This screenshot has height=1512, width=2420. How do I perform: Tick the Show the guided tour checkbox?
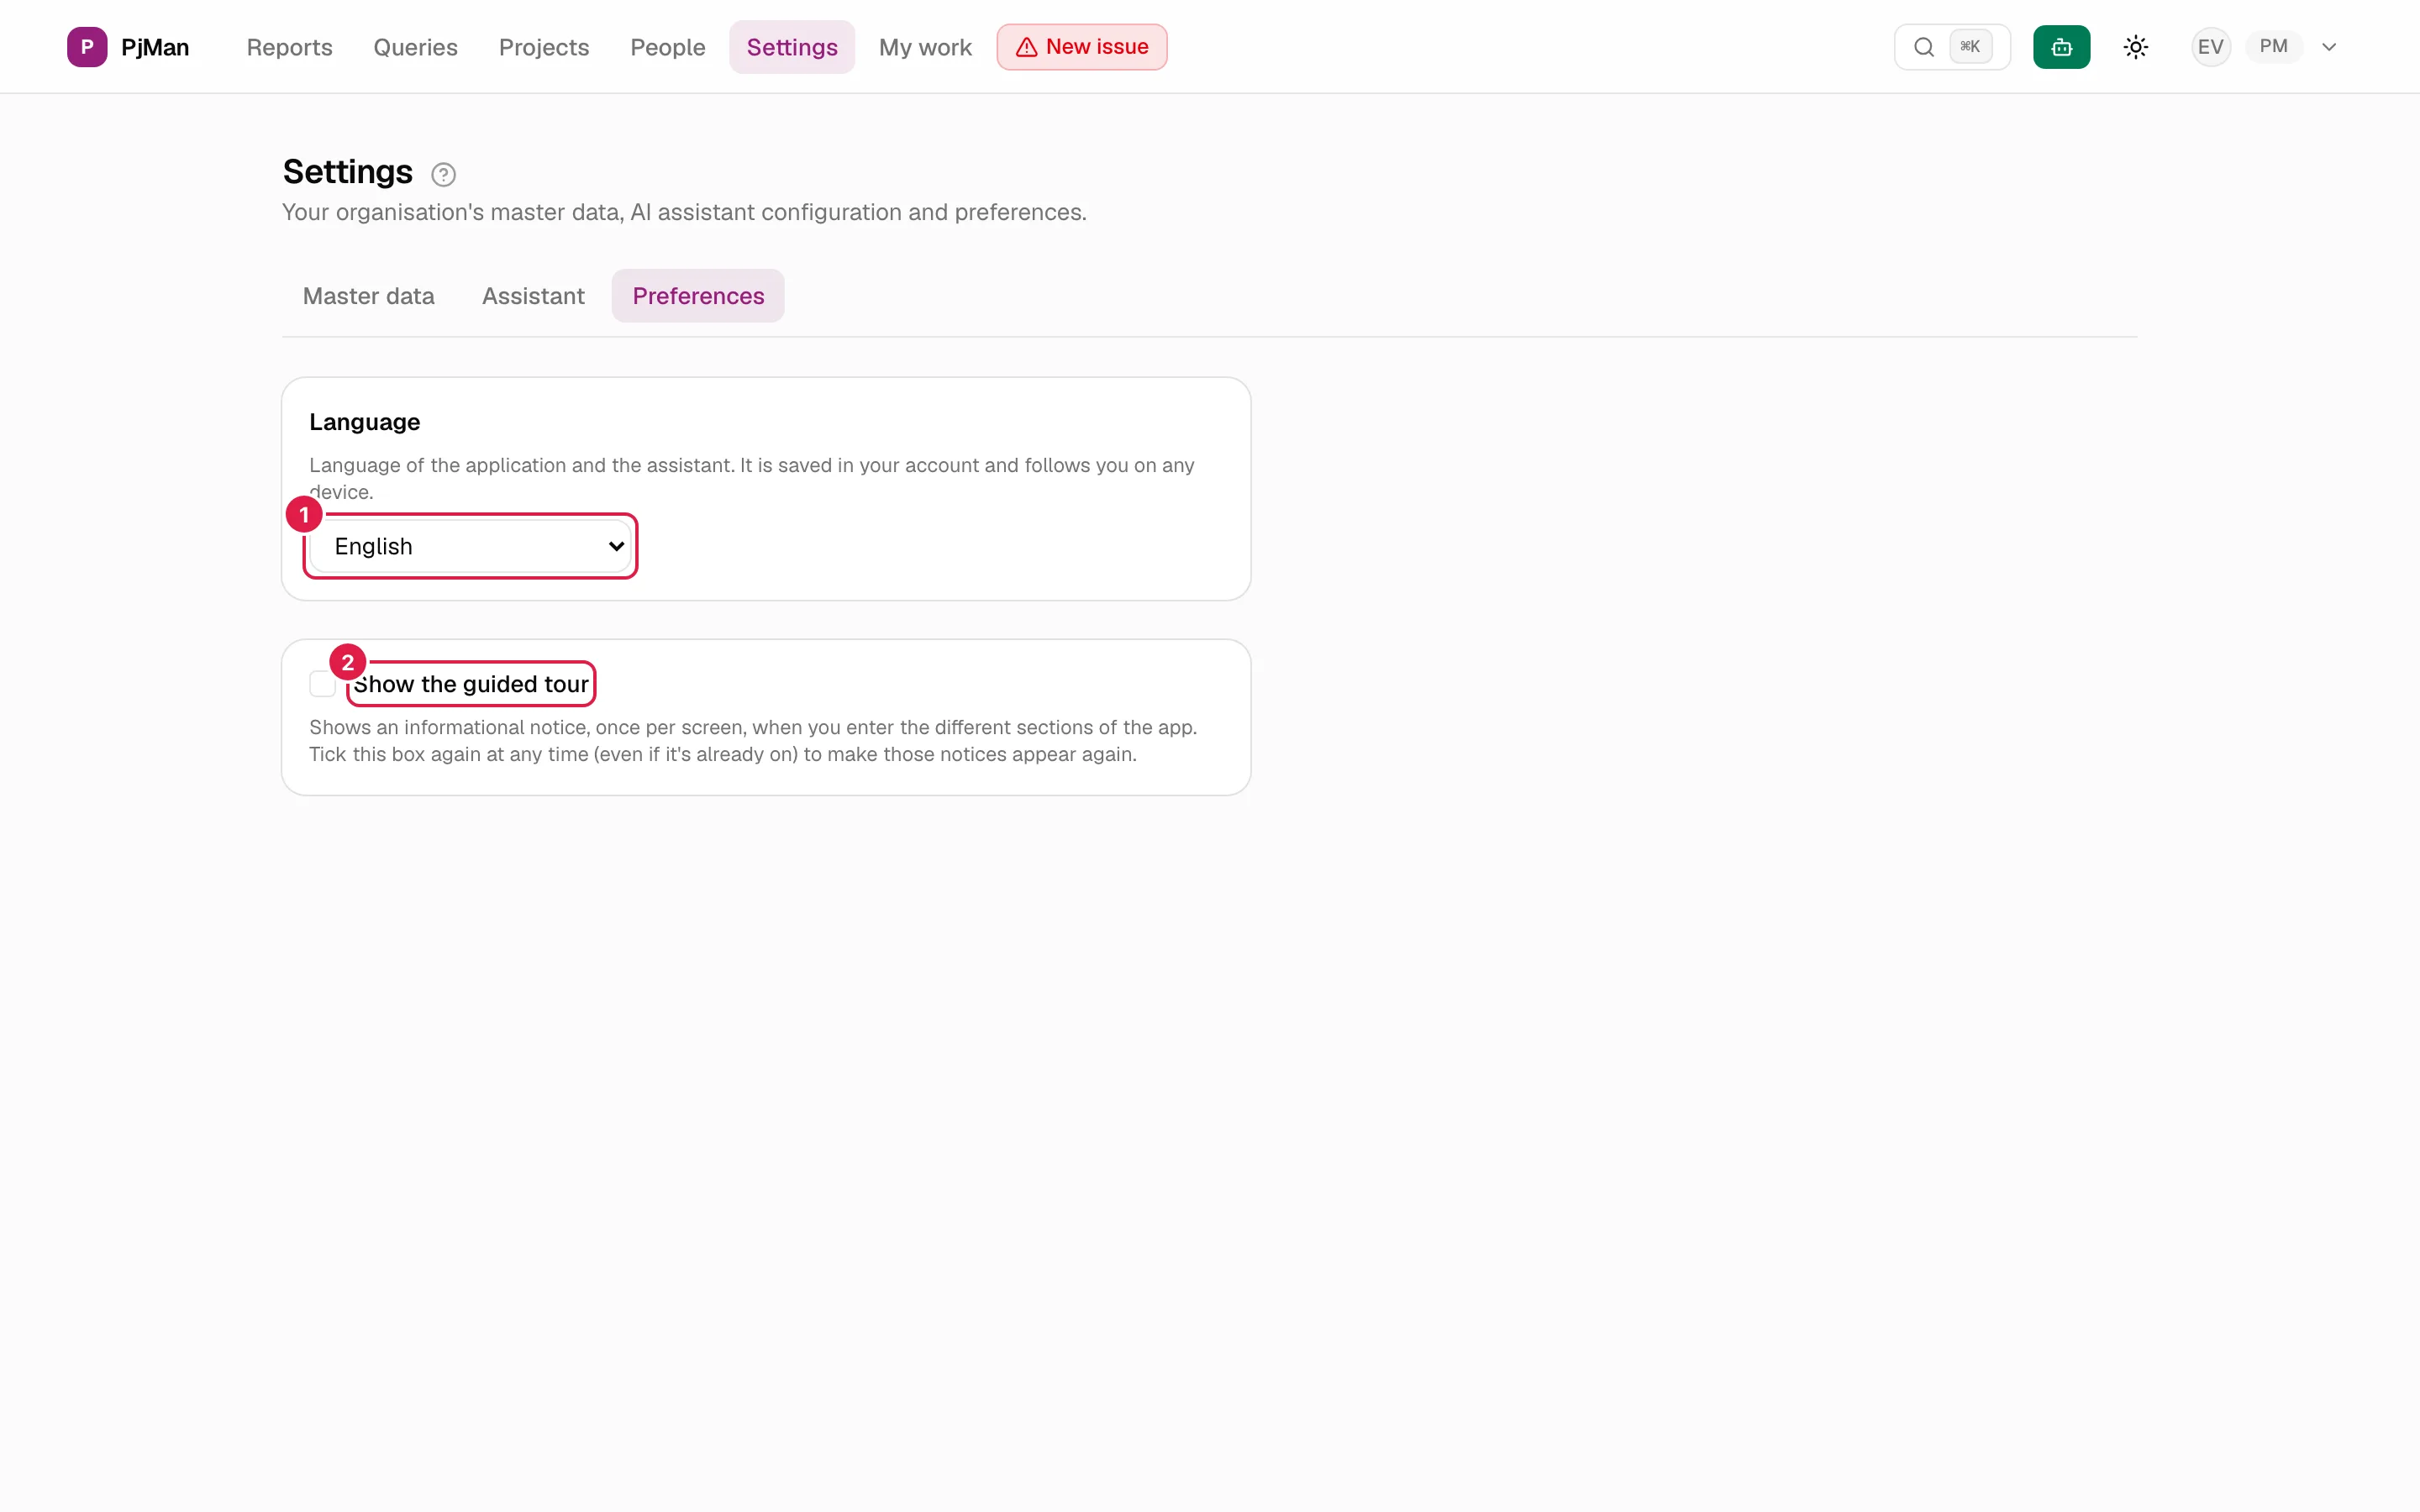click(x=322, y=684)
